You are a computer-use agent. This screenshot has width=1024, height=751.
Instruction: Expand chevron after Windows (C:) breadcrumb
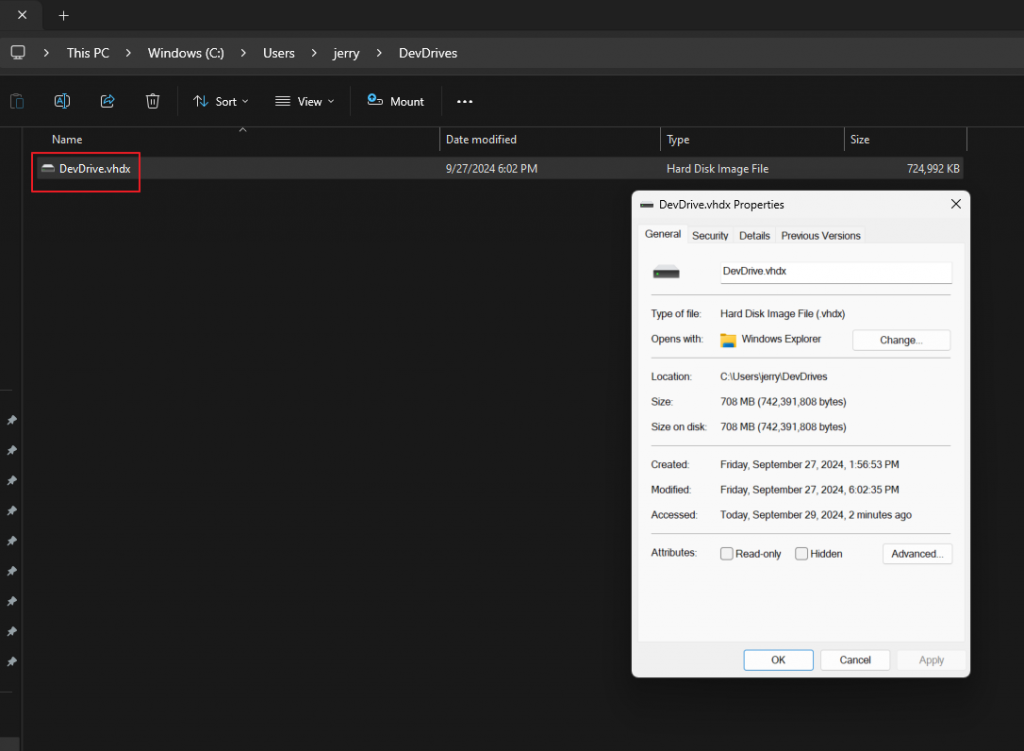(x=243, y=53)
